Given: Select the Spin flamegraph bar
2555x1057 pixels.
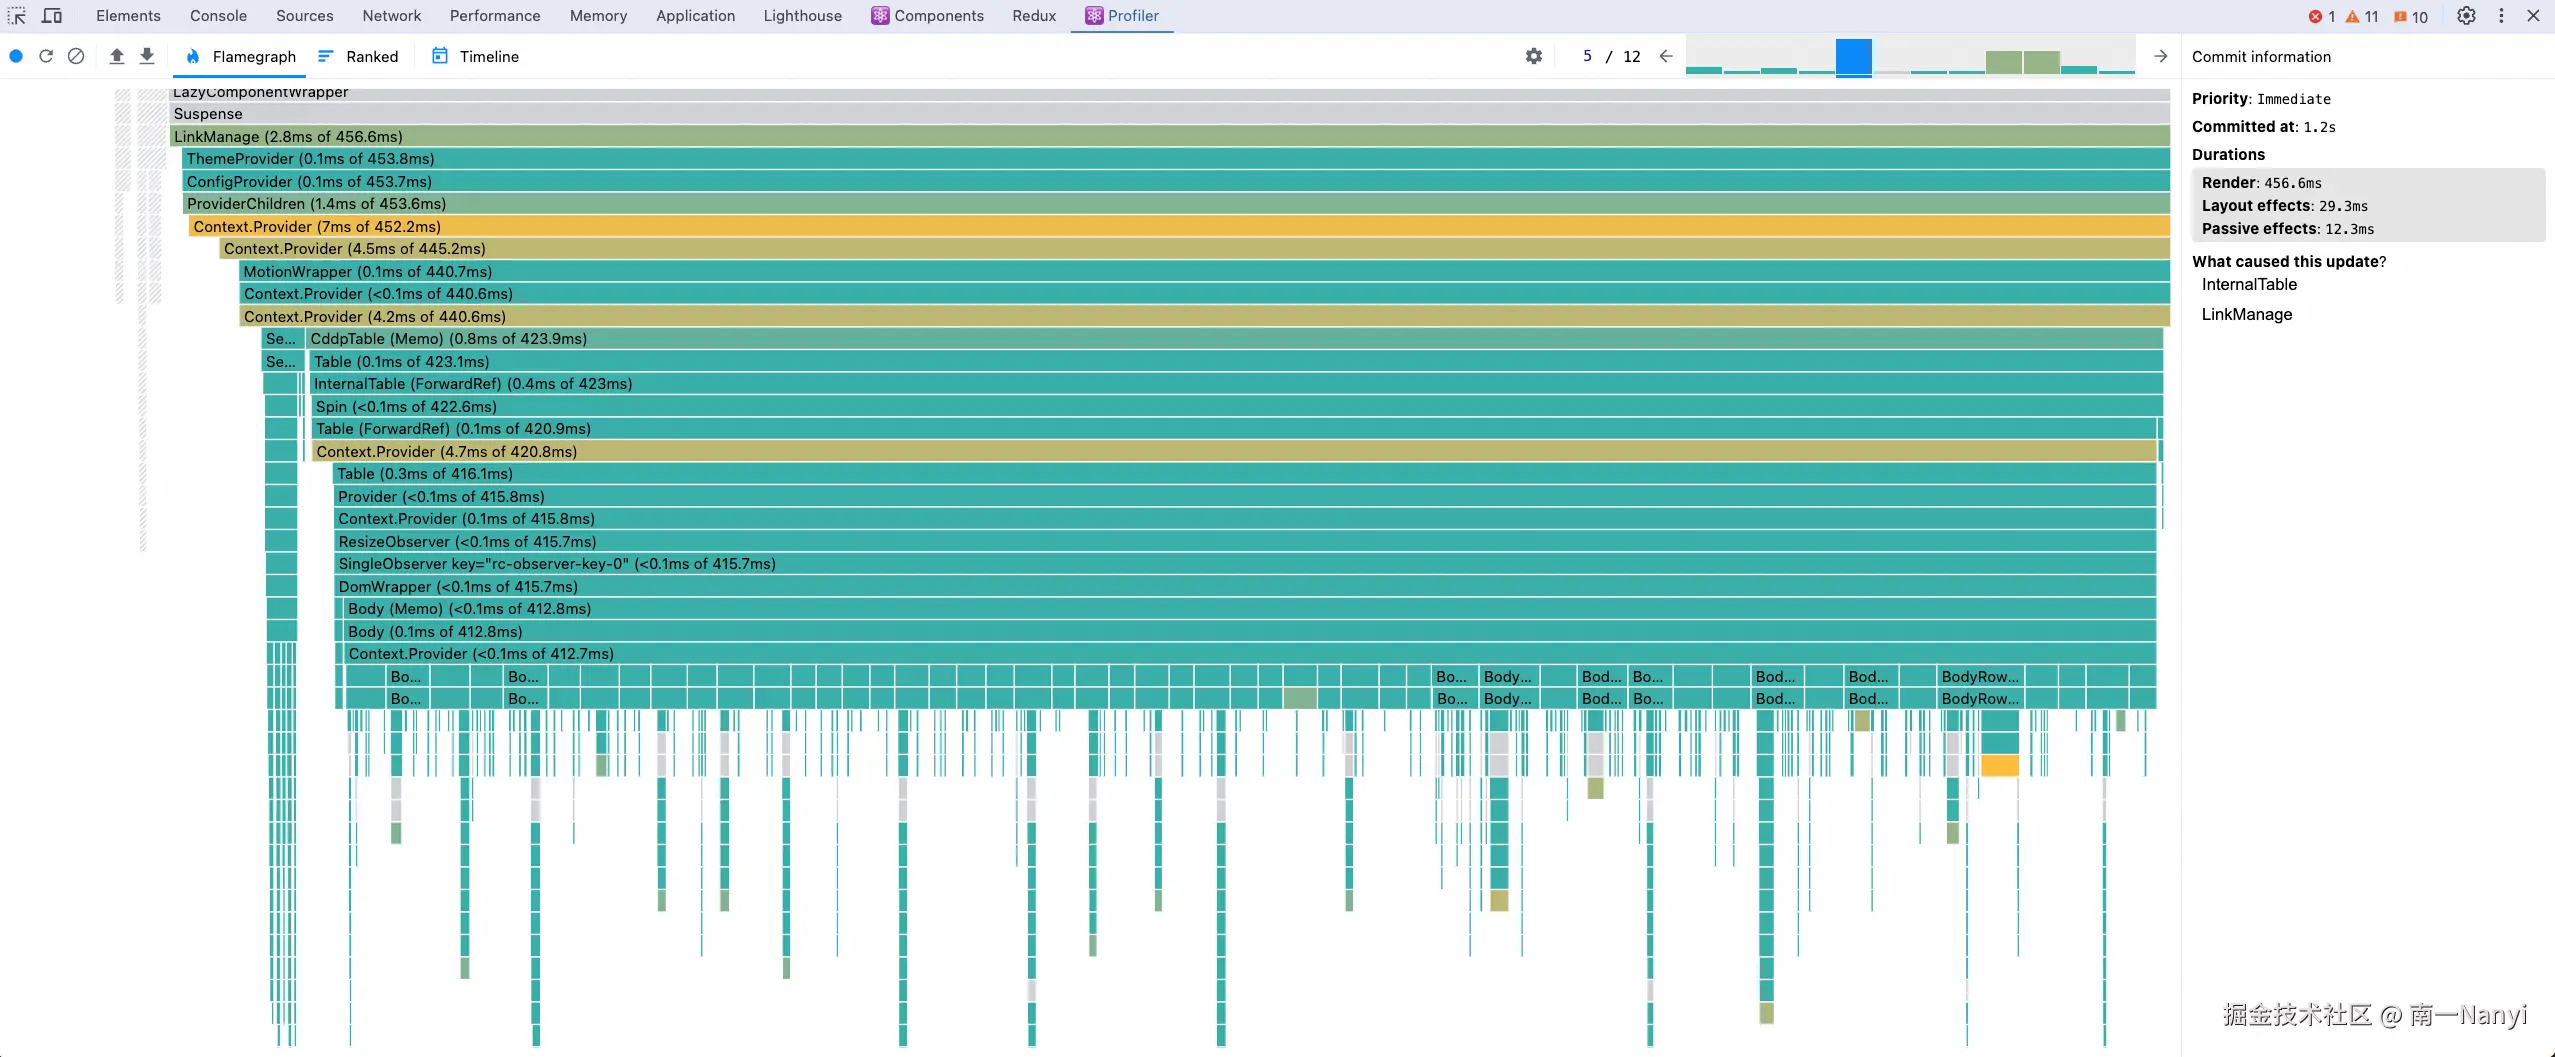Looking at the screenshot, I should (1237, 407).
